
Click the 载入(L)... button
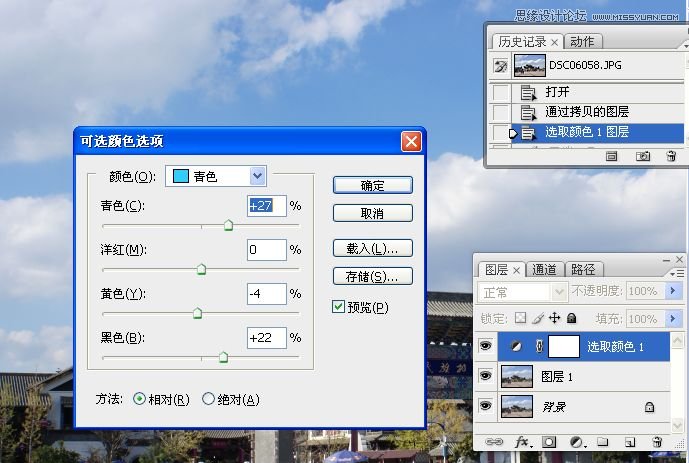point(373,248)
